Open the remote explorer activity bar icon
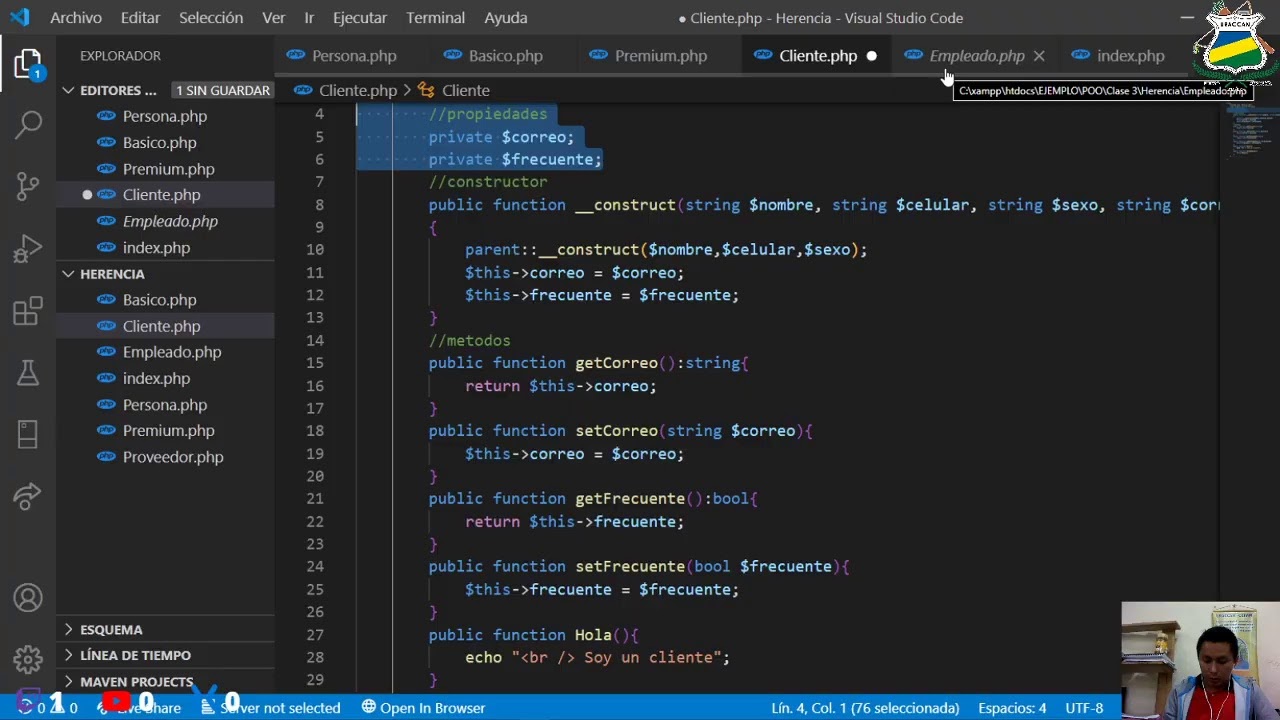 pyautogui.click(x=28, y=434)
